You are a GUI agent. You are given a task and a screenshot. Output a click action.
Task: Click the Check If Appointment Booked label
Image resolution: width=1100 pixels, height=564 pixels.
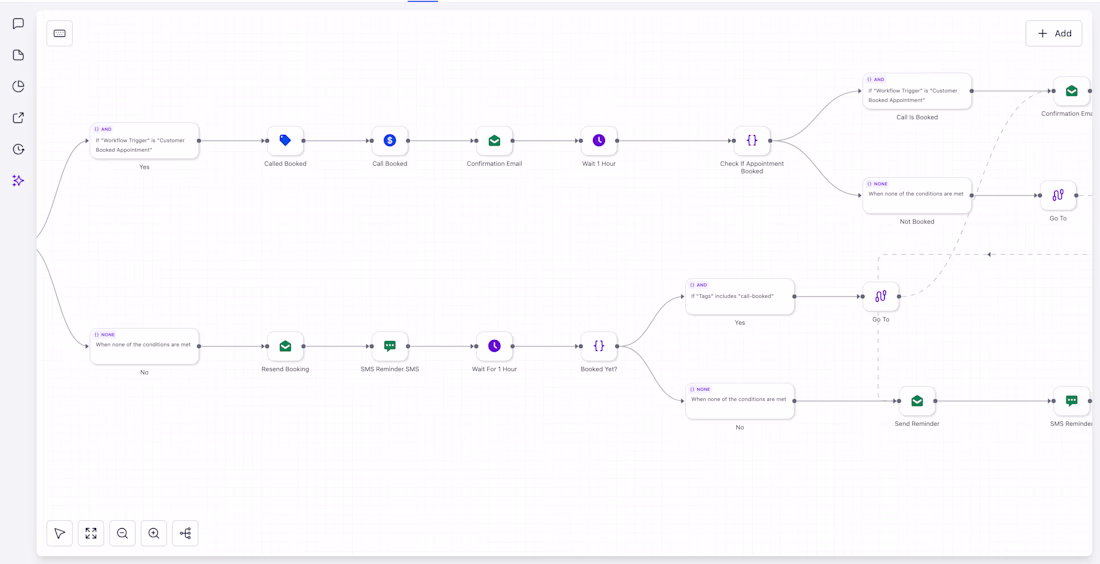point(752,167)
